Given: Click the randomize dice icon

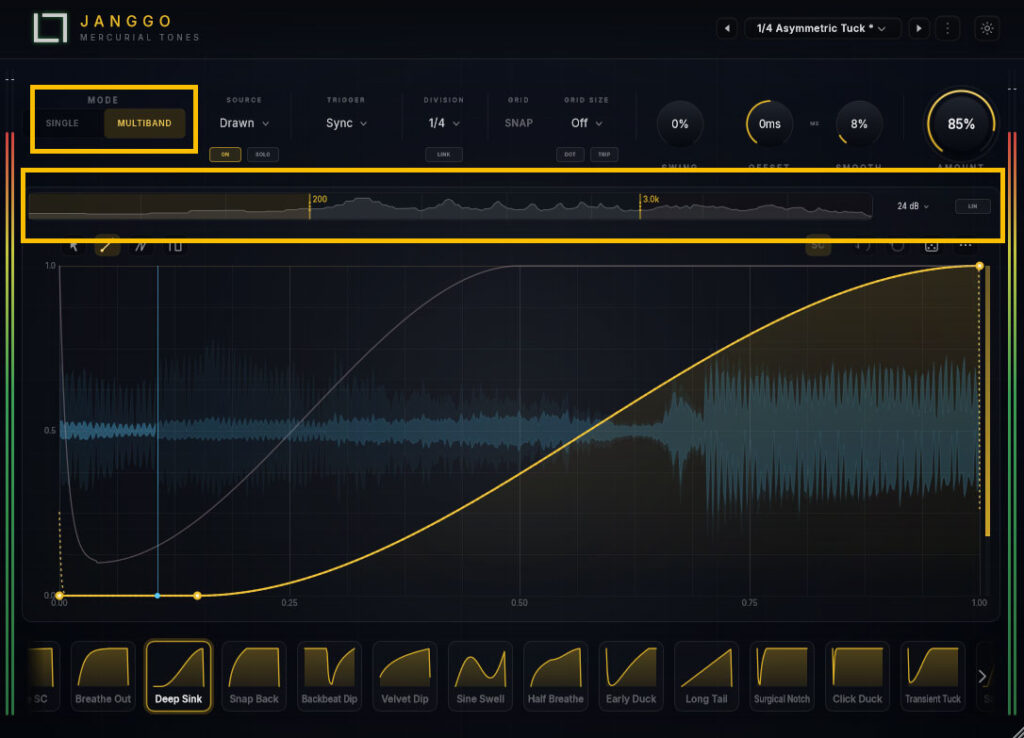Looking at the screenshot, I should tap(931, 246).
